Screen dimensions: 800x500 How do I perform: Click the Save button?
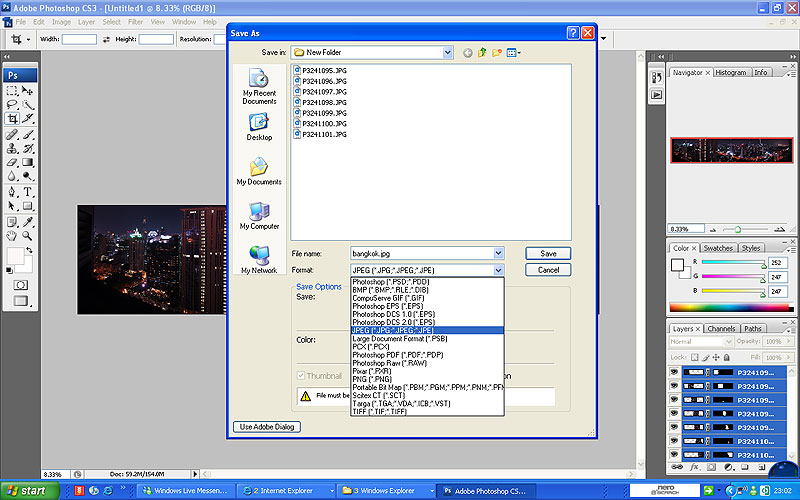[x=548, y=253]
